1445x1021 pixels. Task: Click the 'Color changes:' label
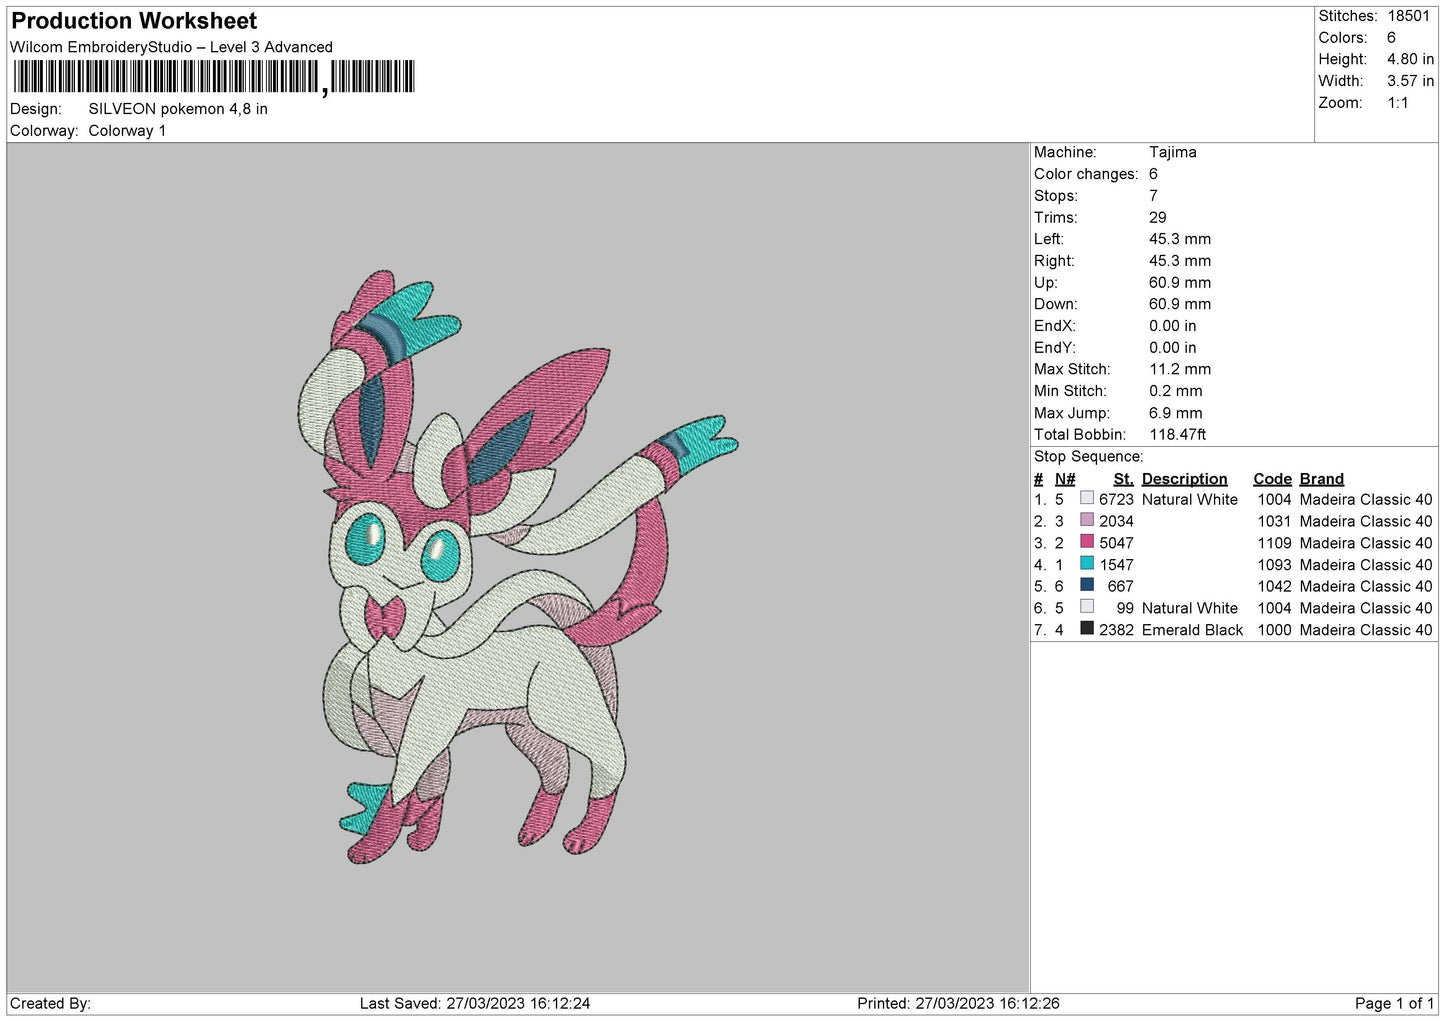[x=1086, y=174]
